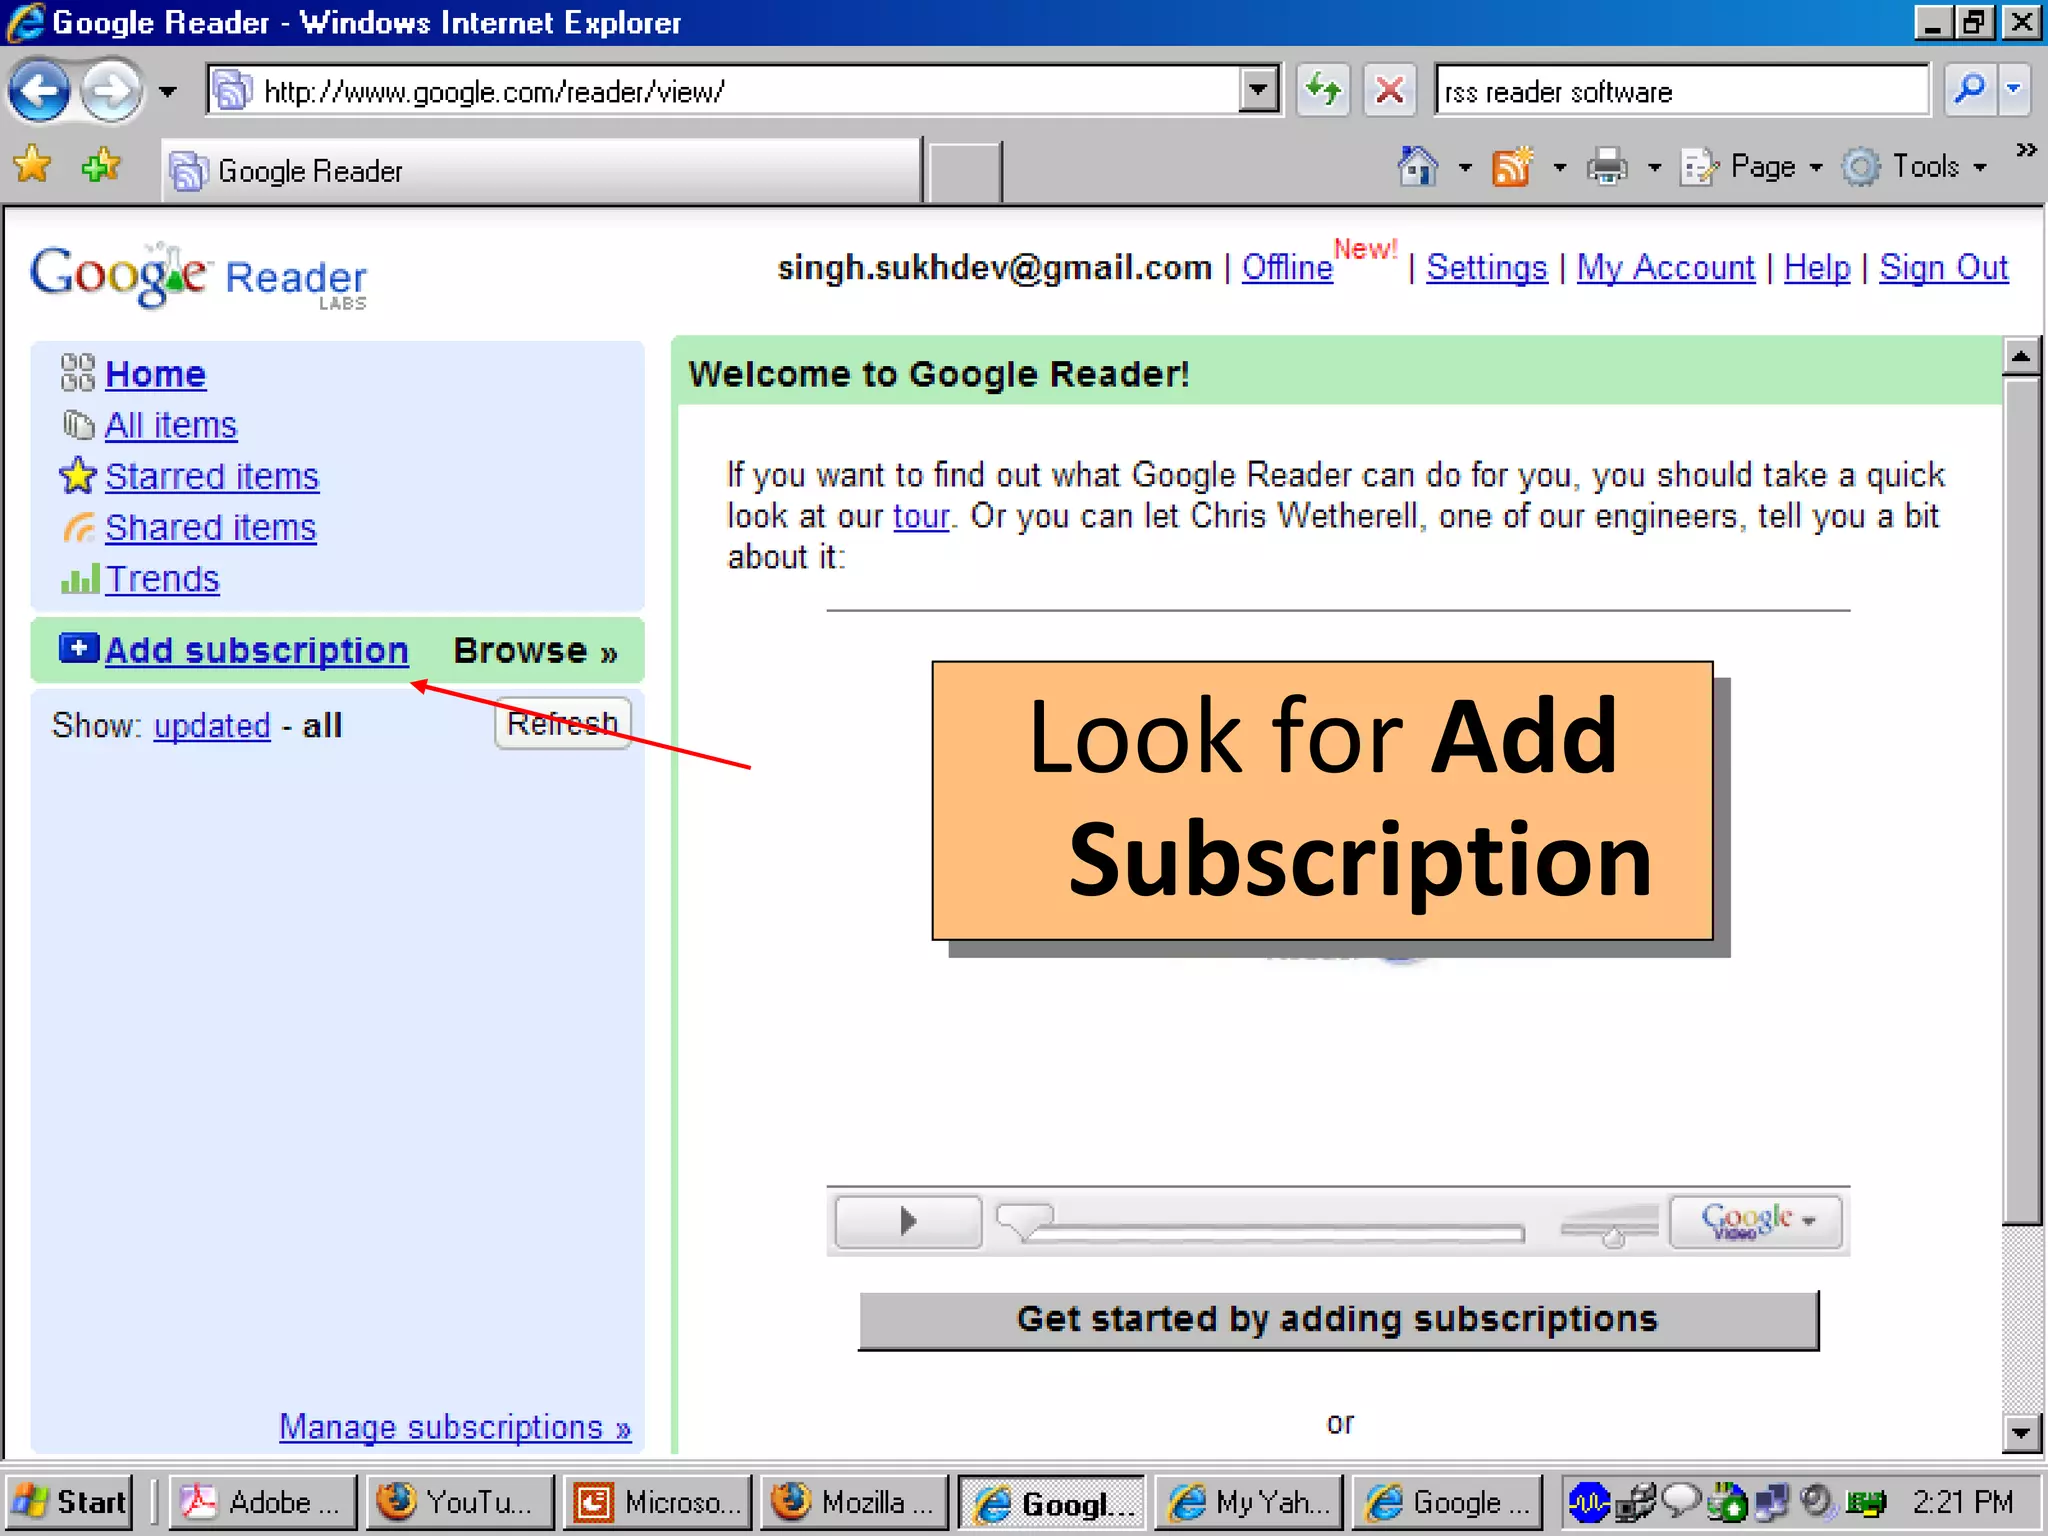Open the Offline link
2048x1536 pixels.
1287,267
